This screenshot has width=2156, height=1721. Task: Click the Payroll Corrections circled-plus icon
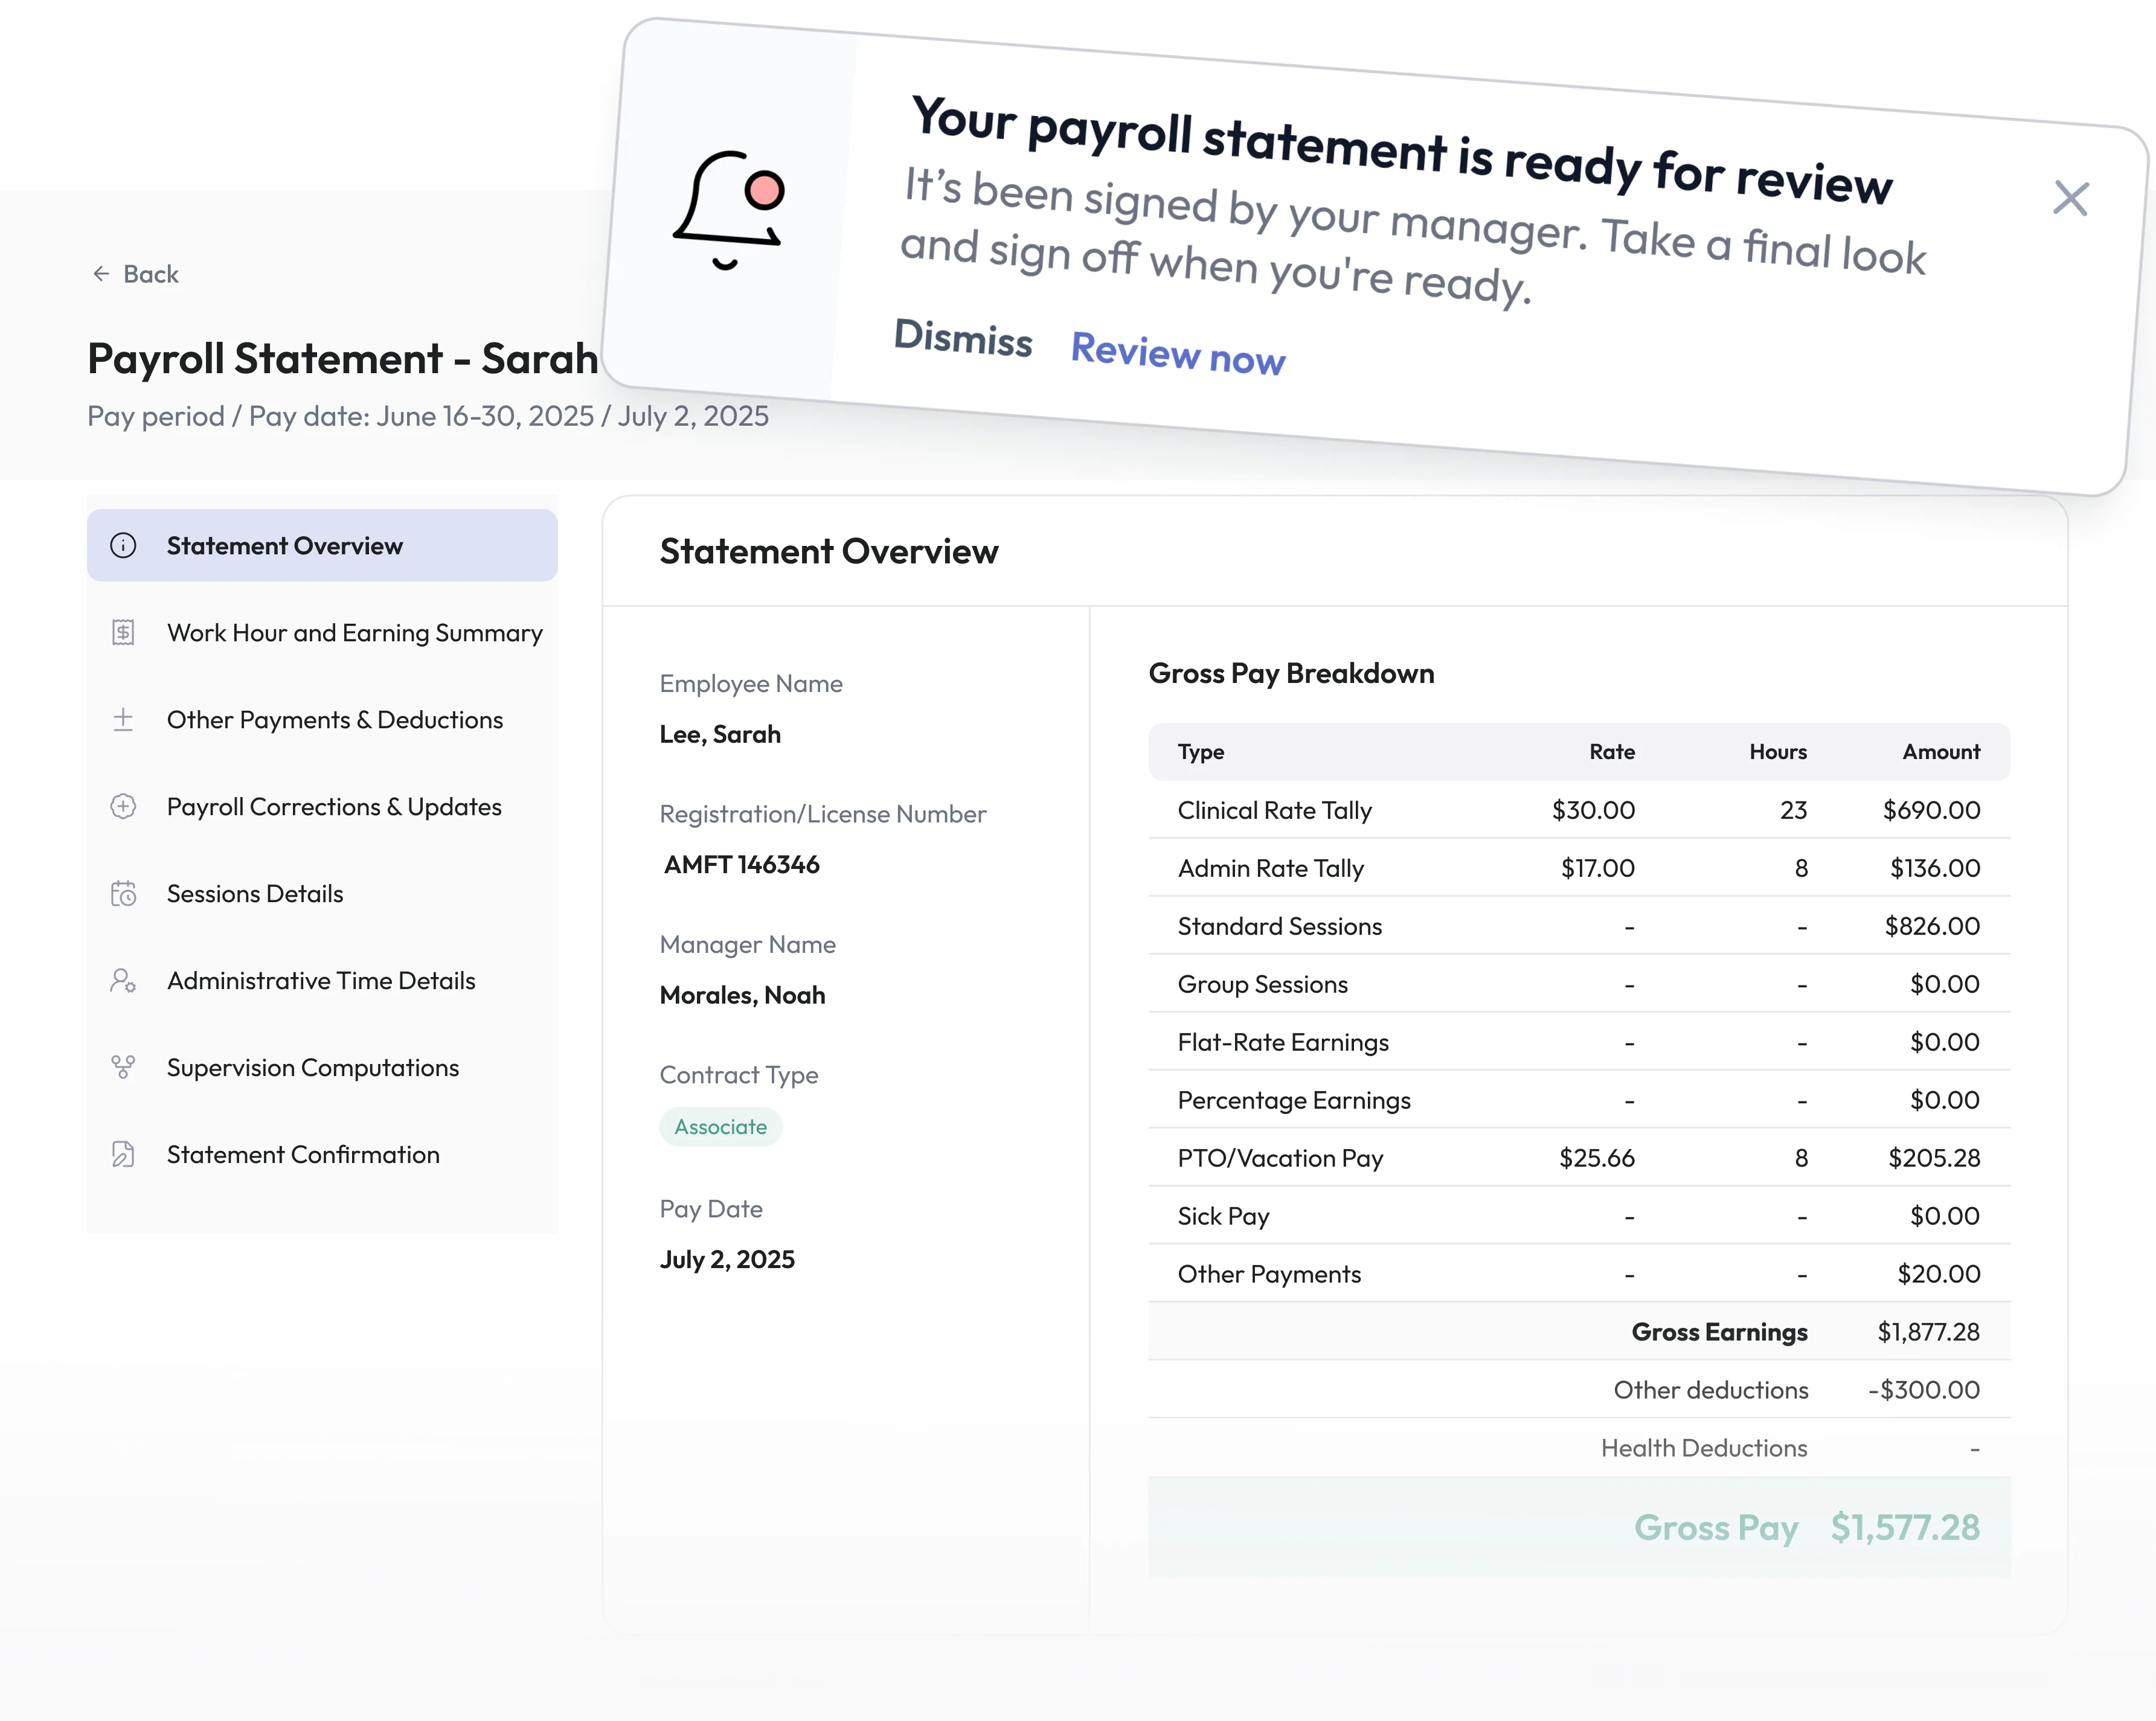click(x=123, y=807)
